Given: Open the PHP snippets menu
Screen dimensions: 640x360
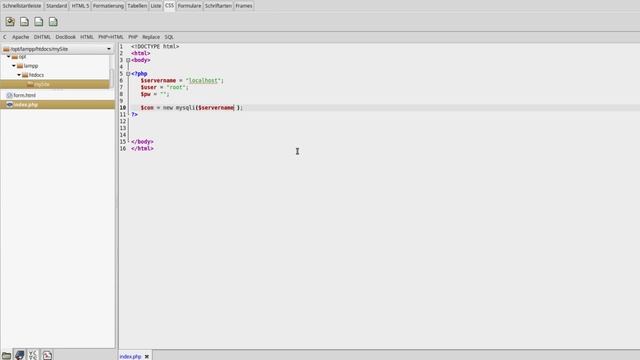Looking at the screenshot, I should pos(133,37).
